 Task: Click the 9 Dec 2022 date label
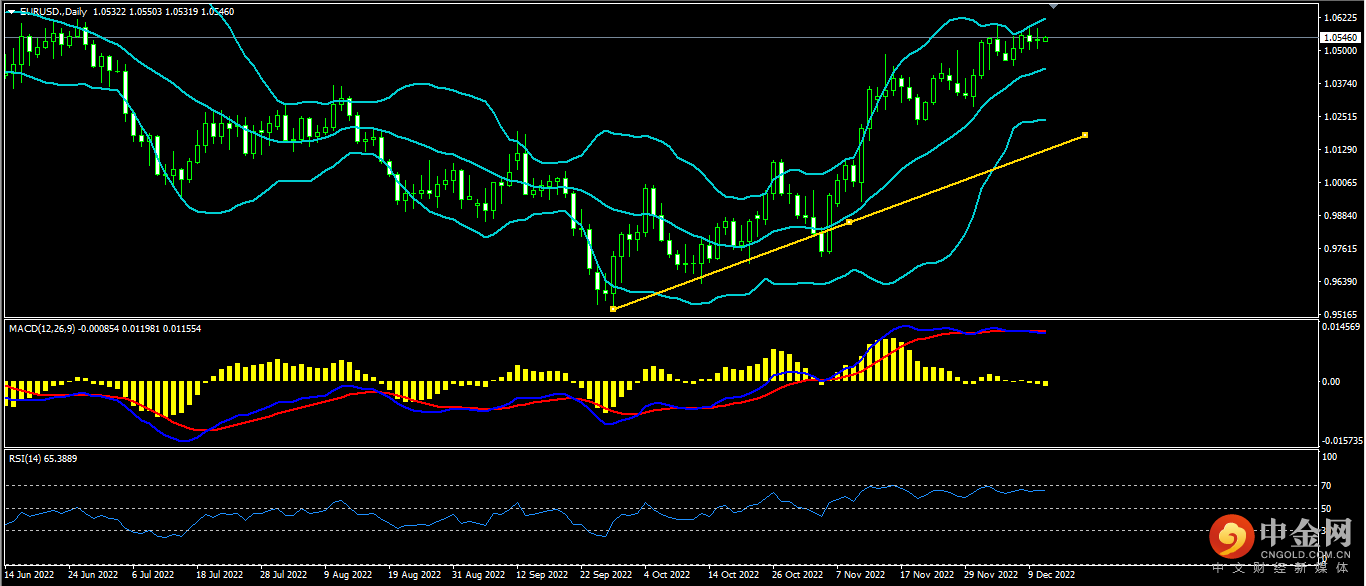pos(1050,576)
